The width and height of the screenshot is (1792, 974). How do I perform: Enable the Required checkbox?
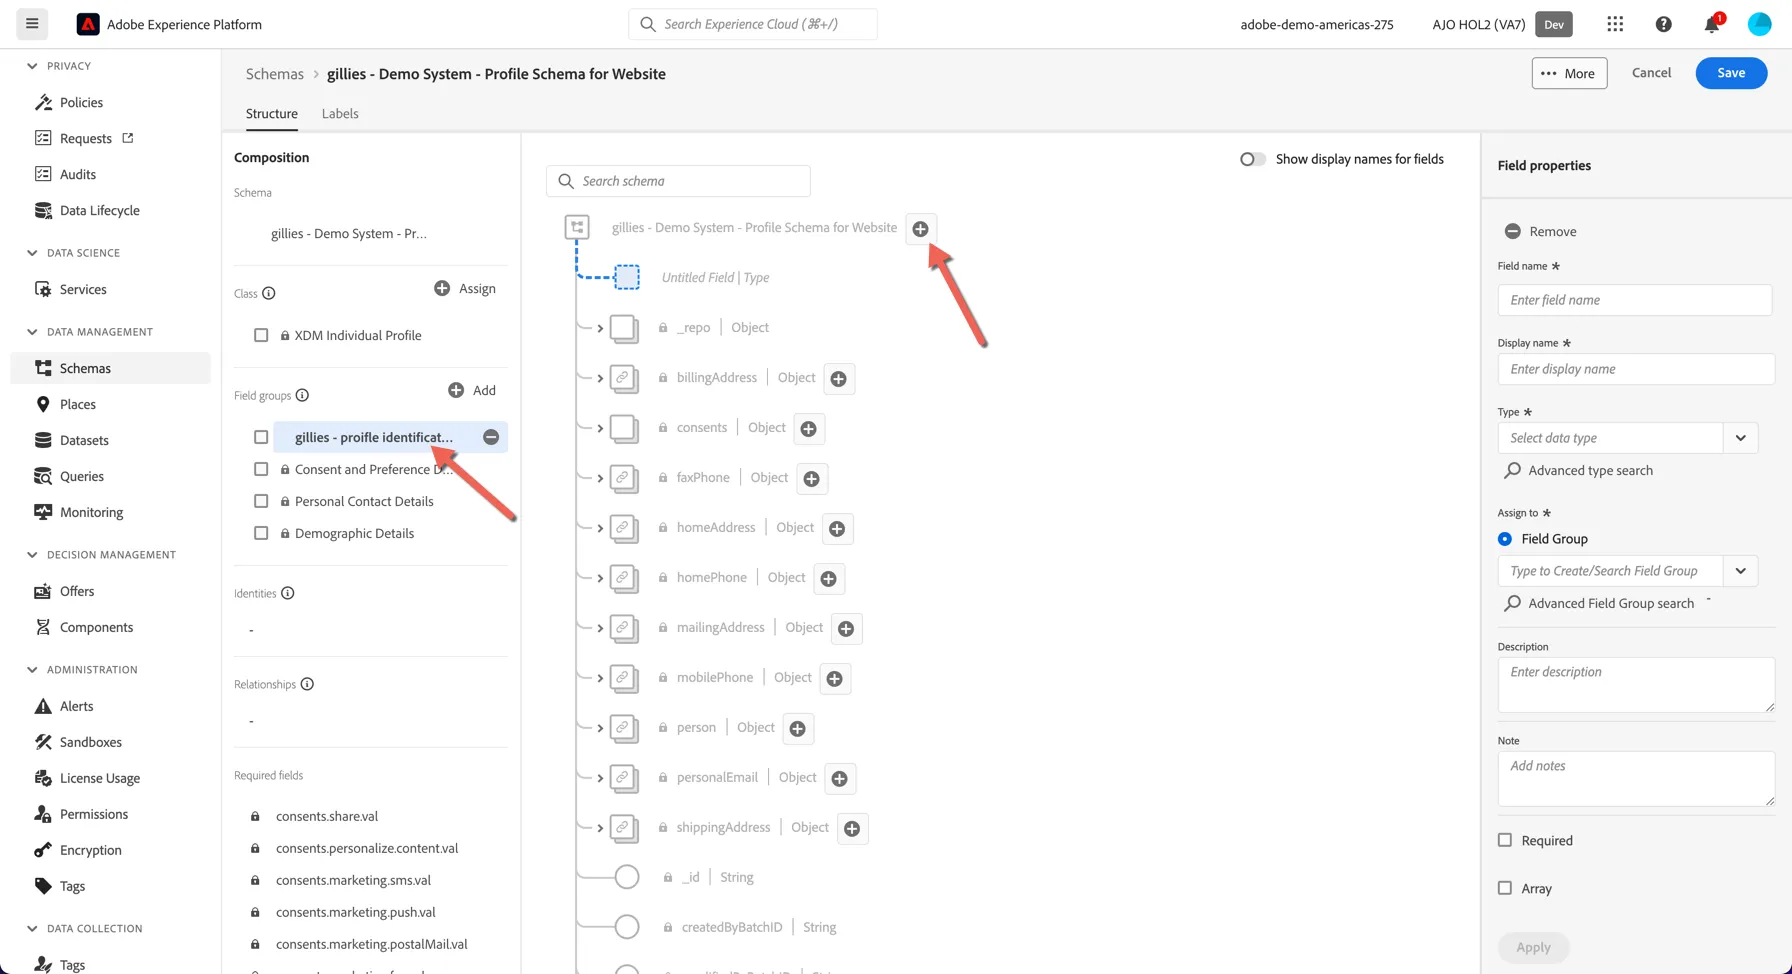pos(1505,840)
